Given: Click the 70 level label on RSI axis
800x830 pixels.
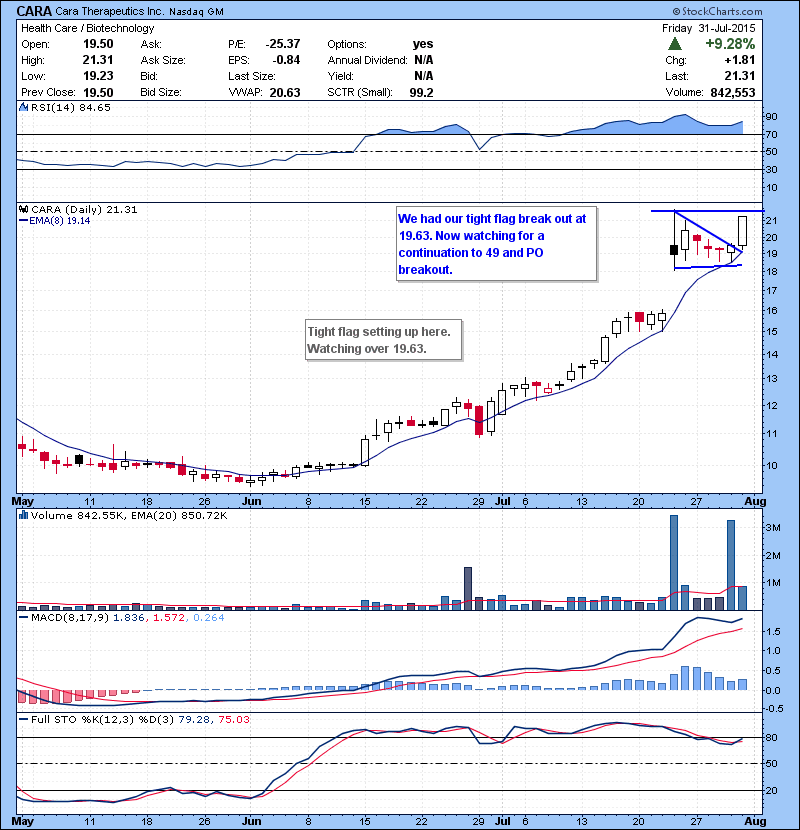Looking at the screenshot, I should (772, 135).
